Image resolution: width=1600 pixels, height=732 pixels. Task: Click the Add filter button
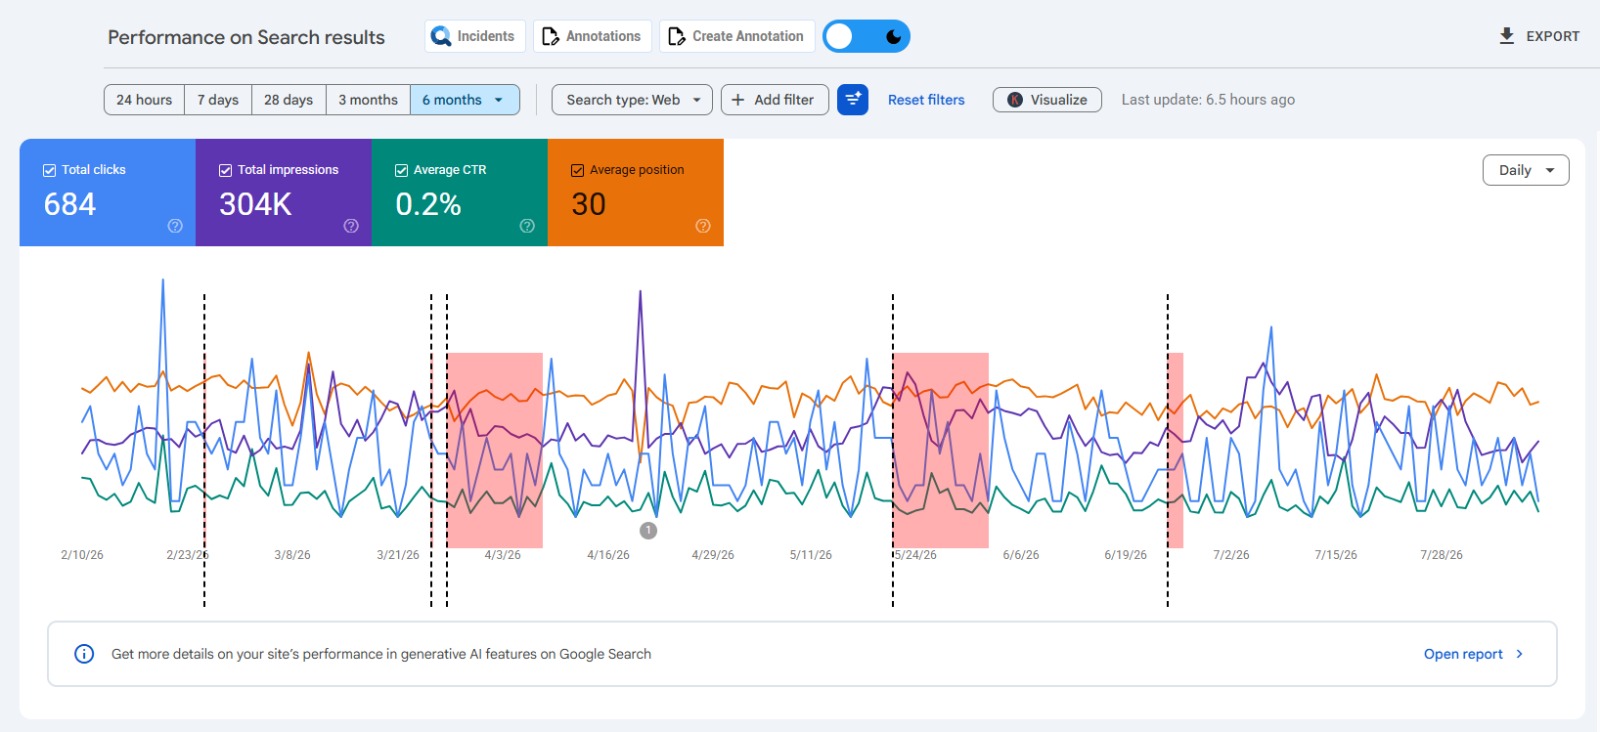[775, 100]
